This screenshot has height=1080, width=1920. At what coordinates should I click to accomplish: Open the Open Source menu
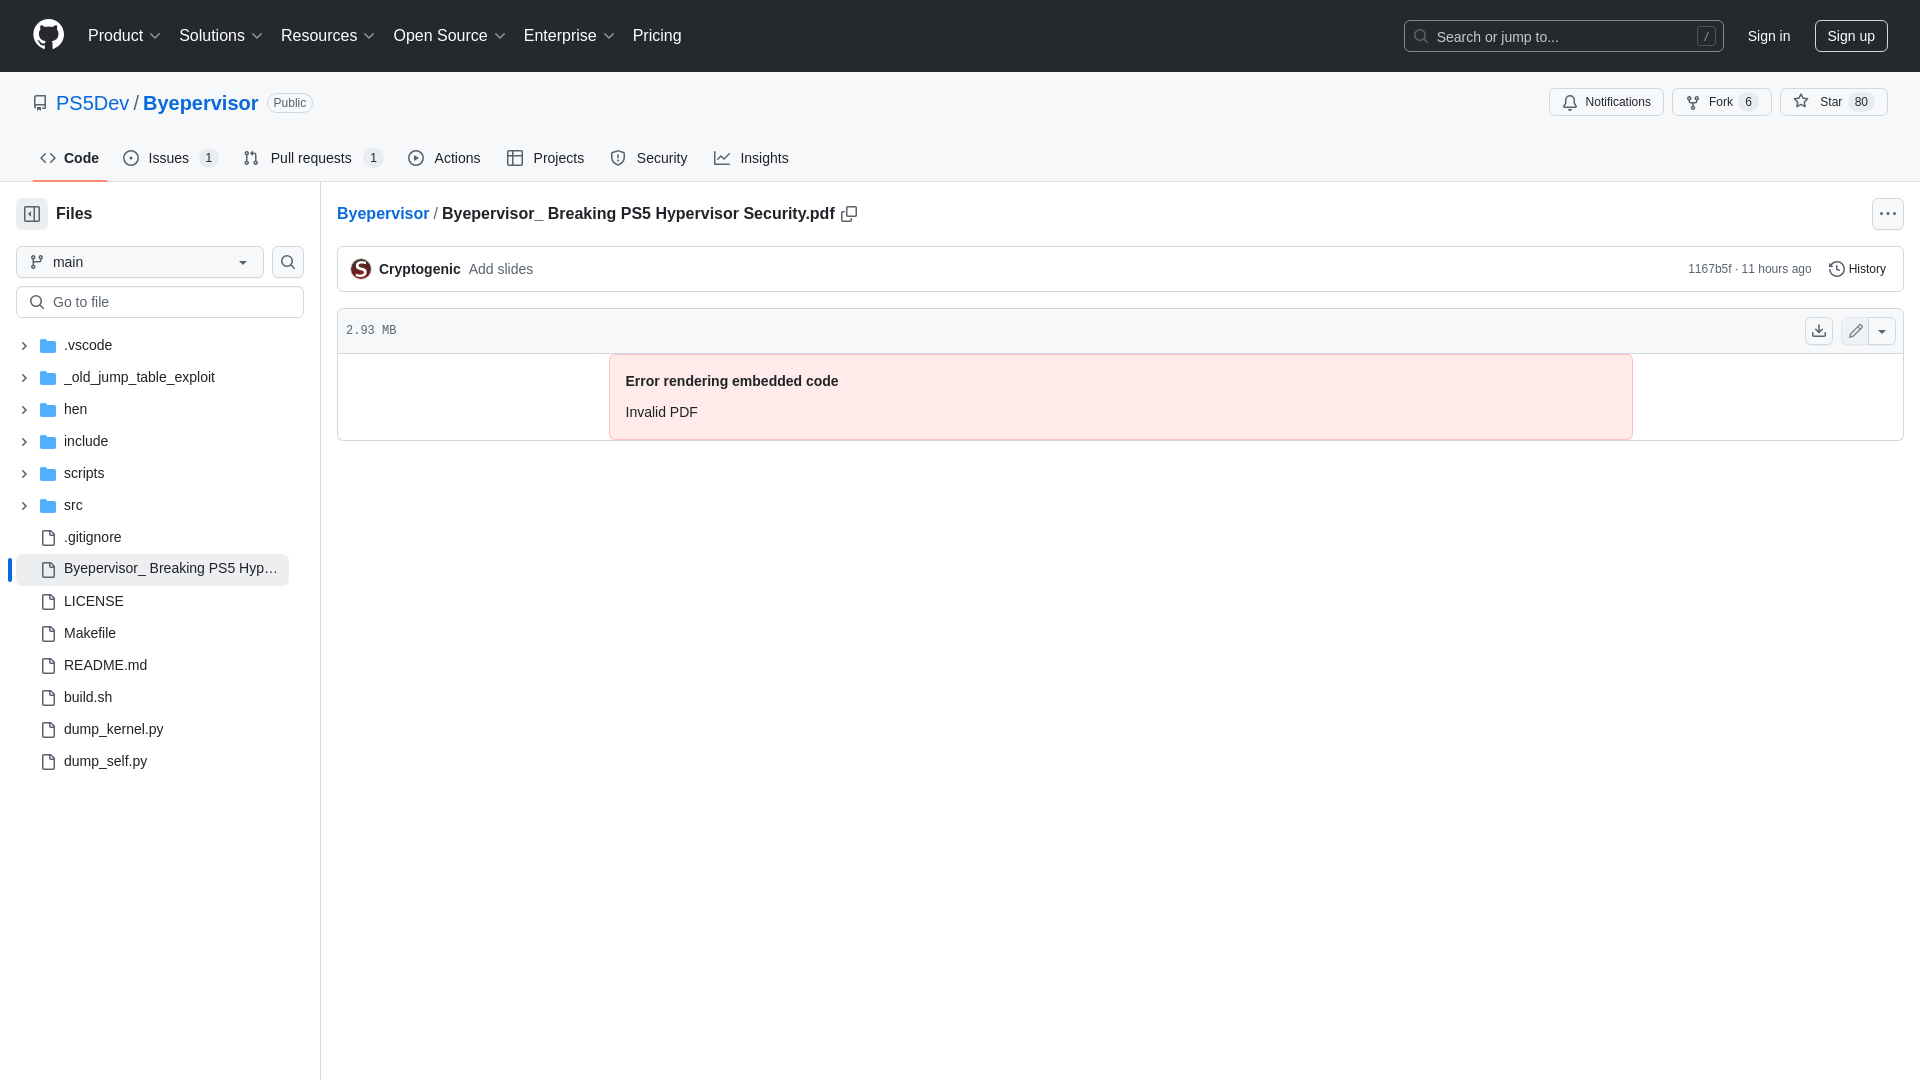click(x=449, y=36)
